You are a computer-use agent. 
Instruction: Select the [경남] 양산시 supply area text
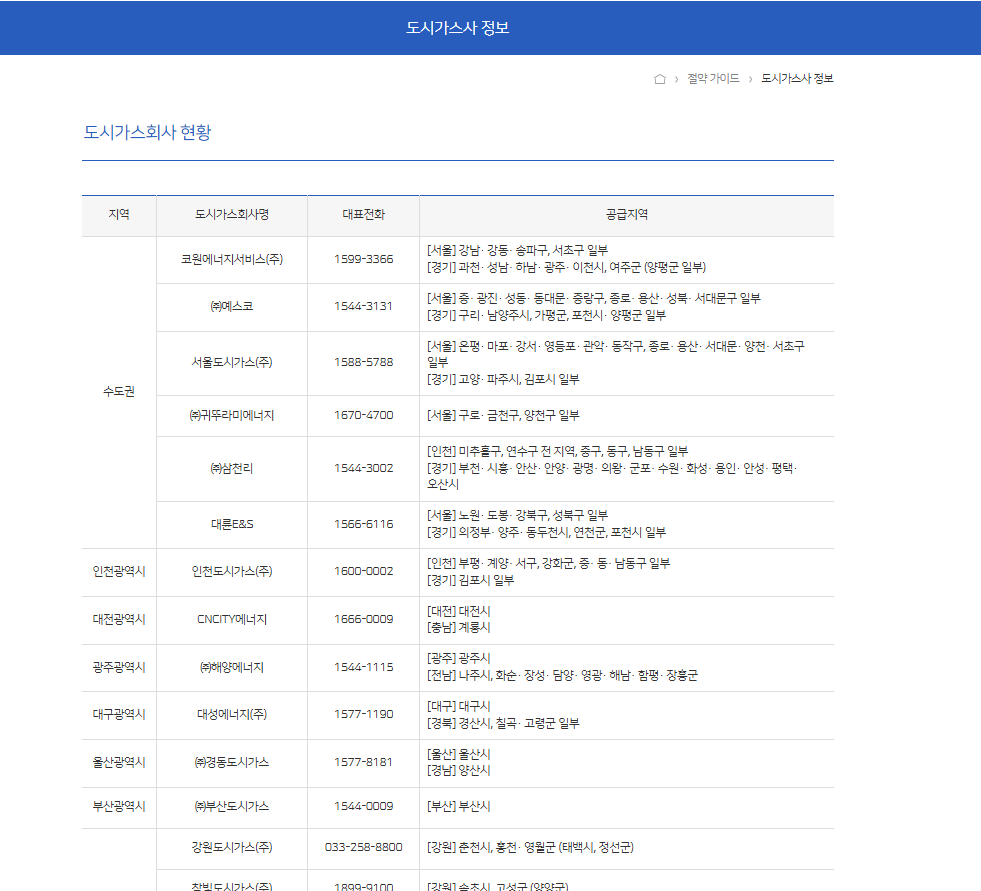pos(459,771)
